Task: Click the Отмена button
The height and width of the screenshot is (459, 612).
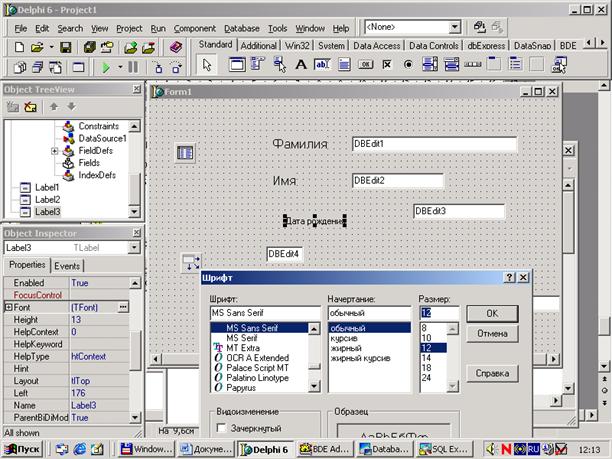Action: click(x=492, y=334)
